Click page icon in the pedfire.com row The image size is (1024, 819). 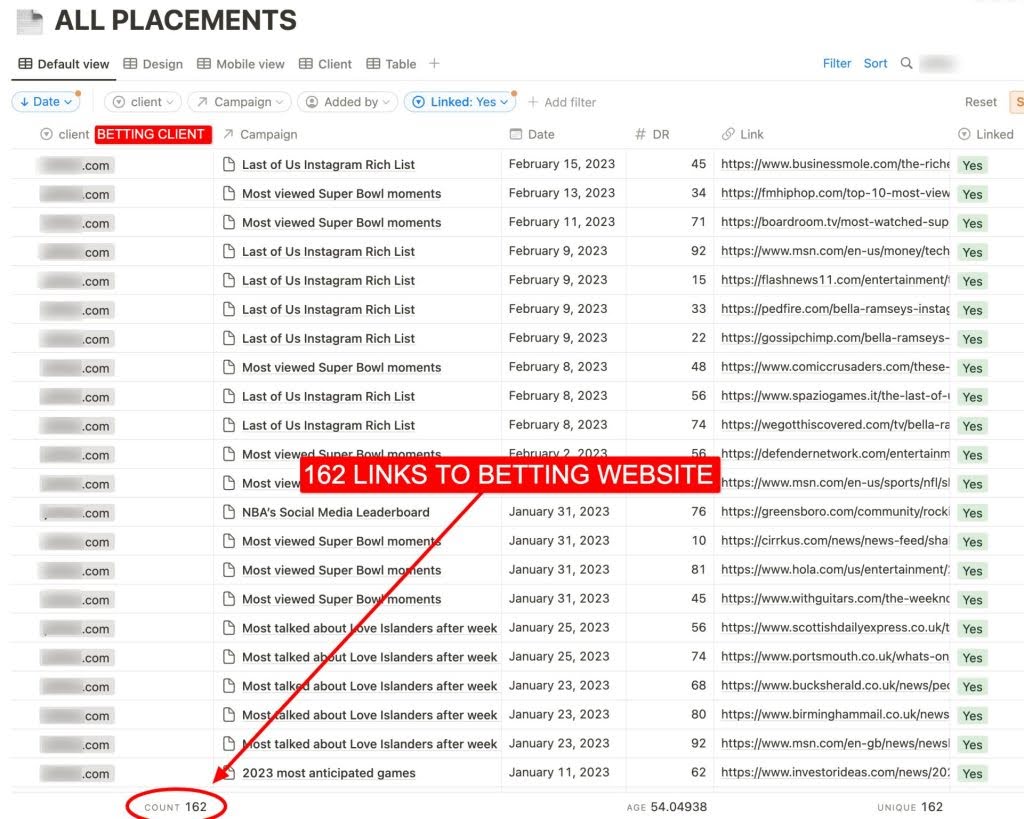229,309
